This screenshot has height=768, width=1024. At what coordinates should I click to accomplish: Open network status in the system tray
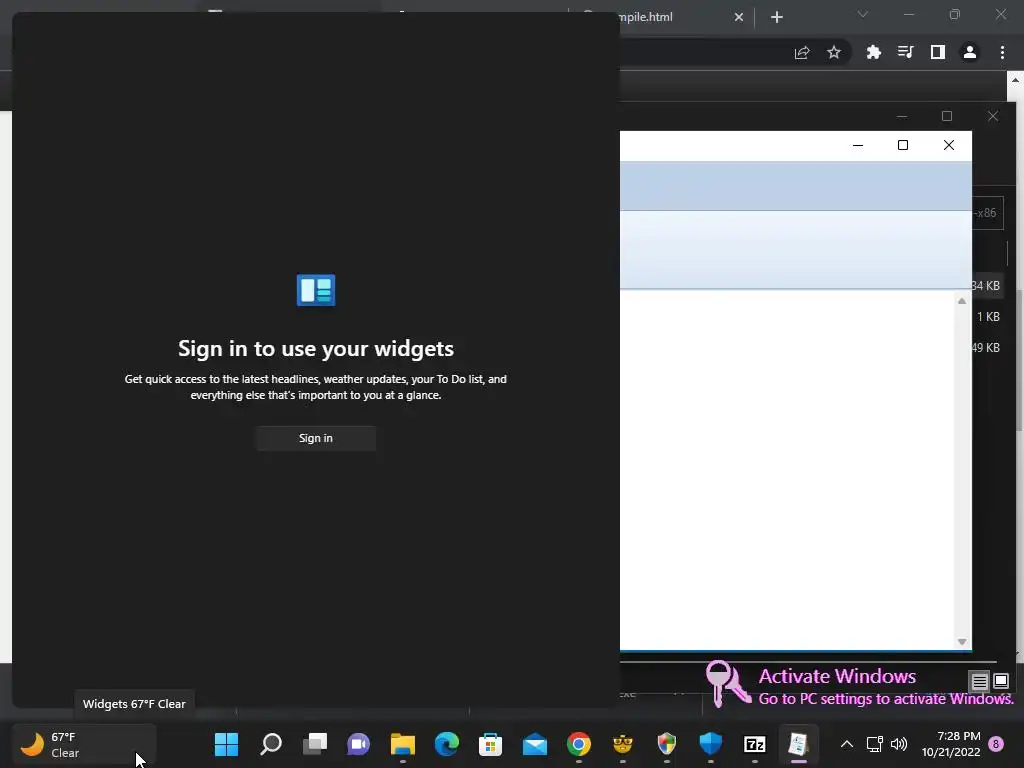[874, 744]
